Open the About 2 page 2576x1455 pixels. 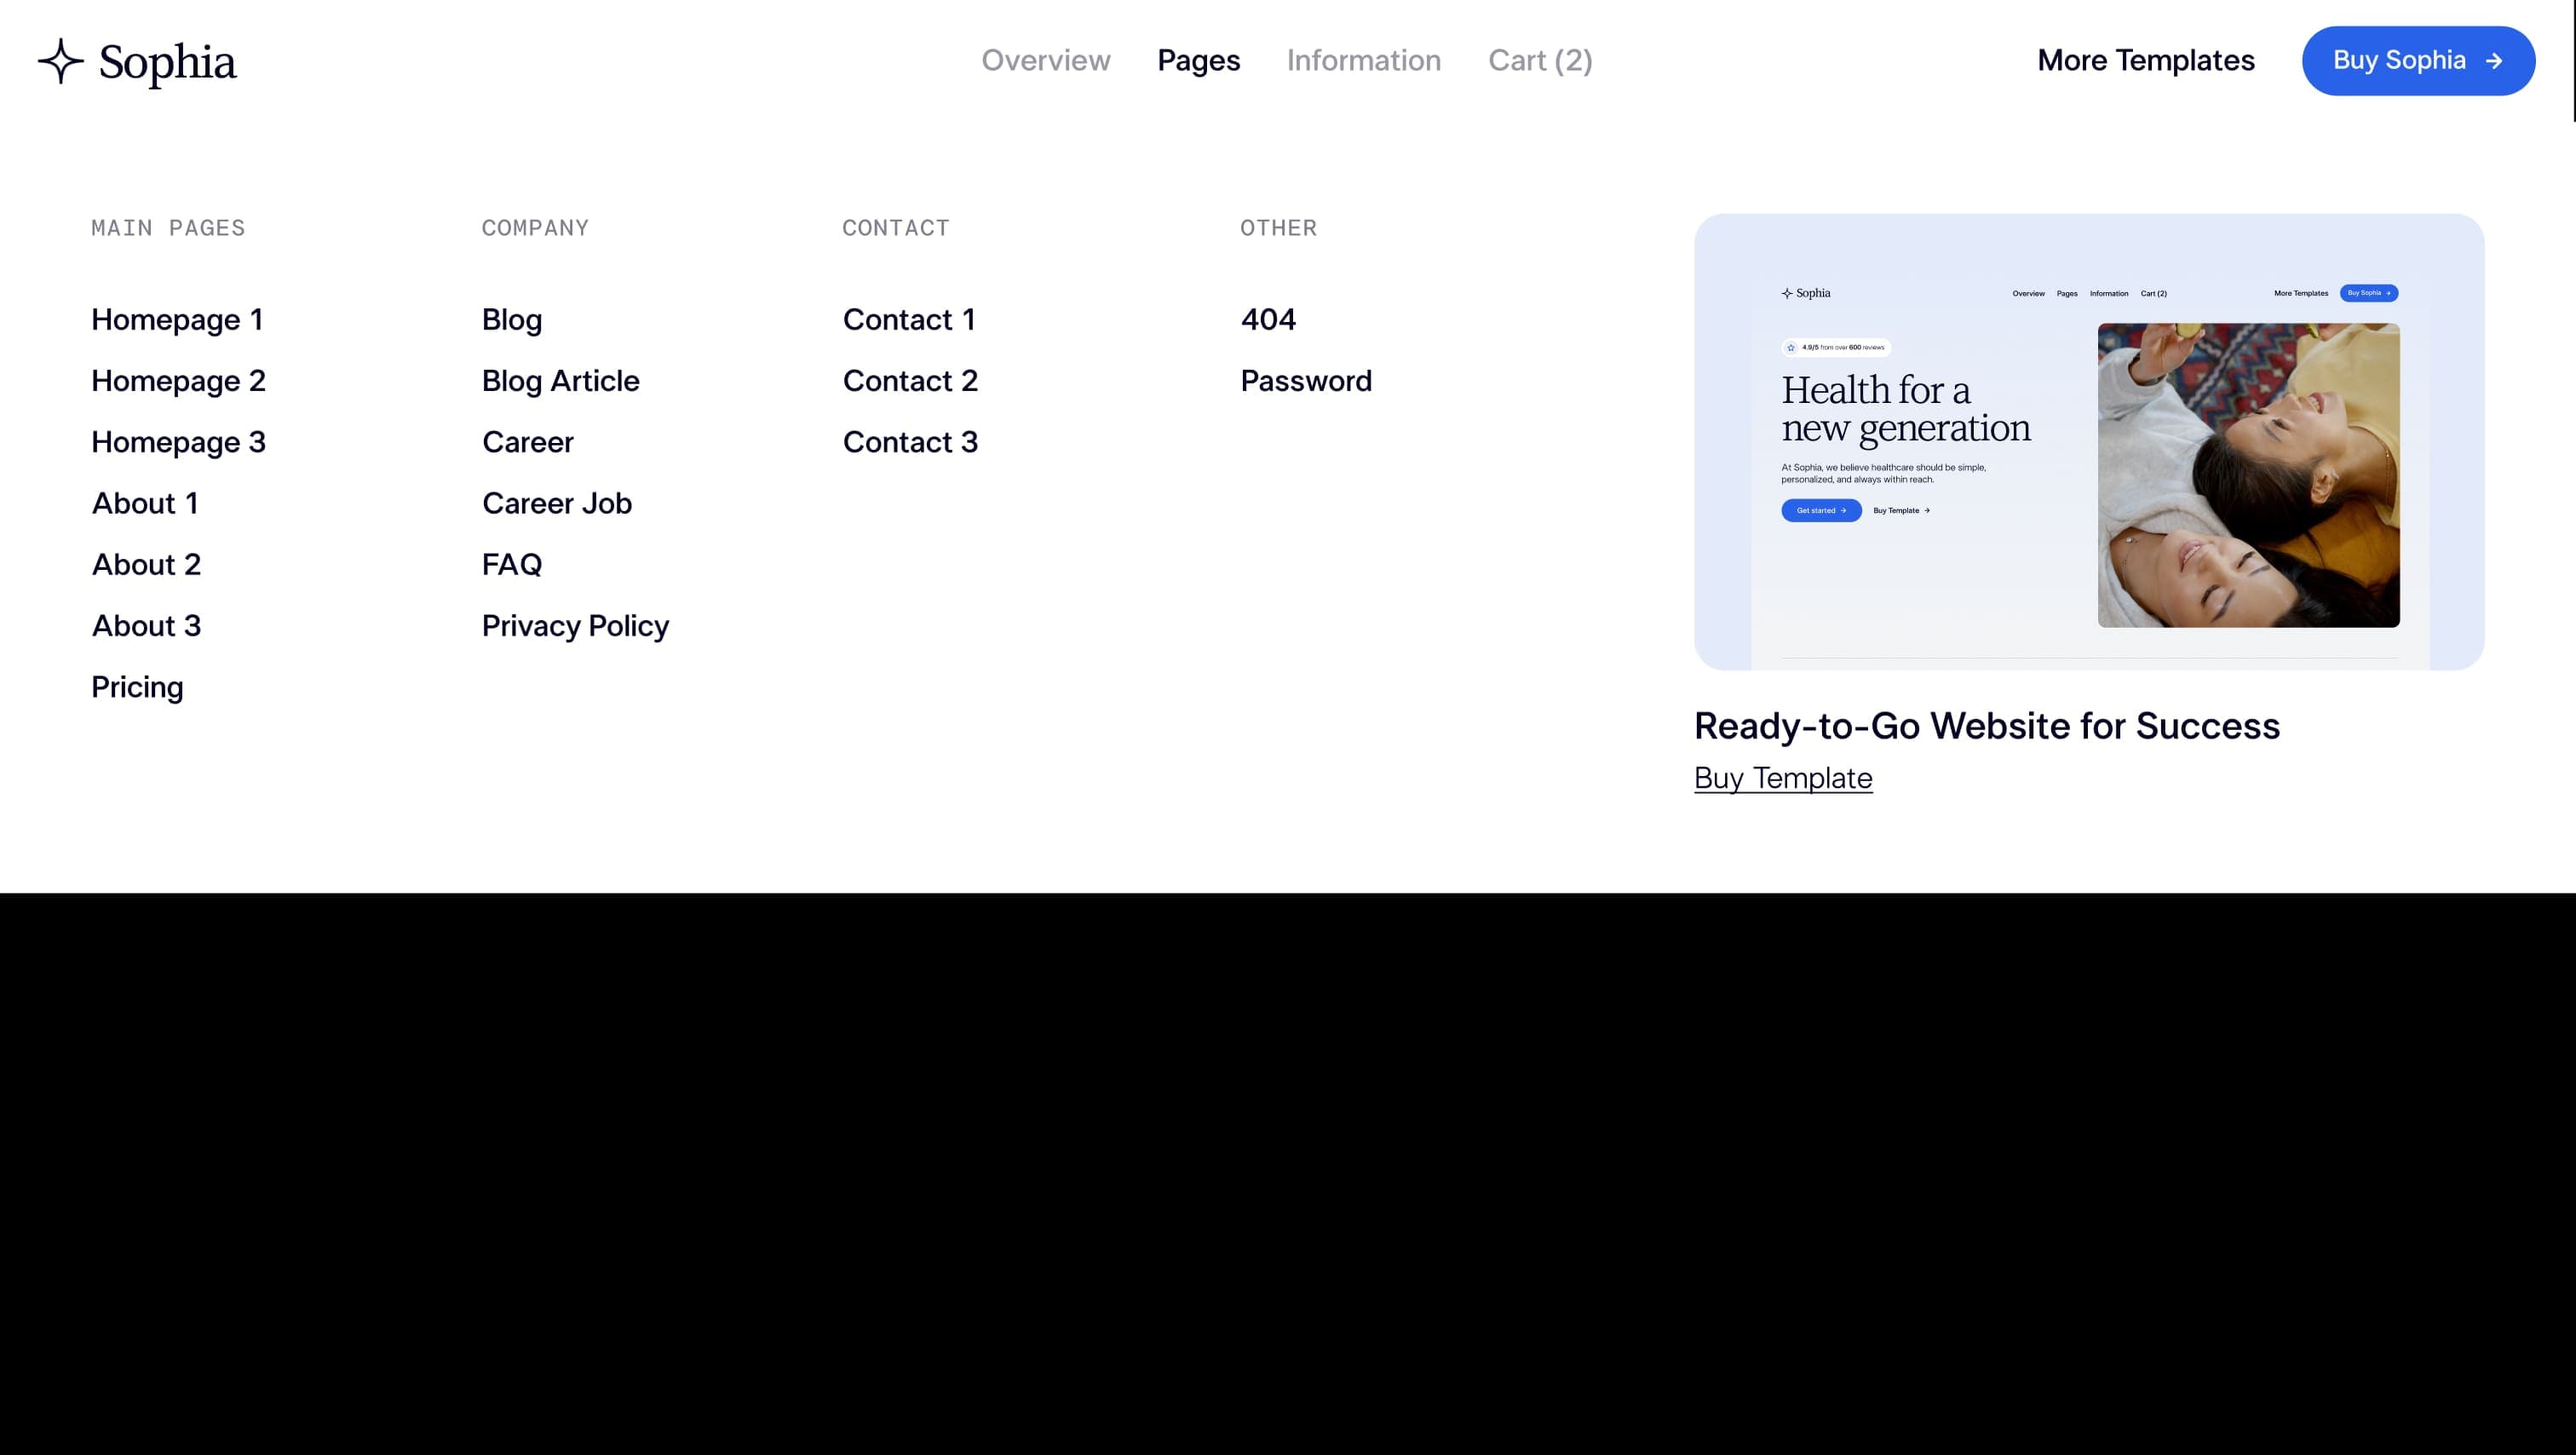(146, 564)
